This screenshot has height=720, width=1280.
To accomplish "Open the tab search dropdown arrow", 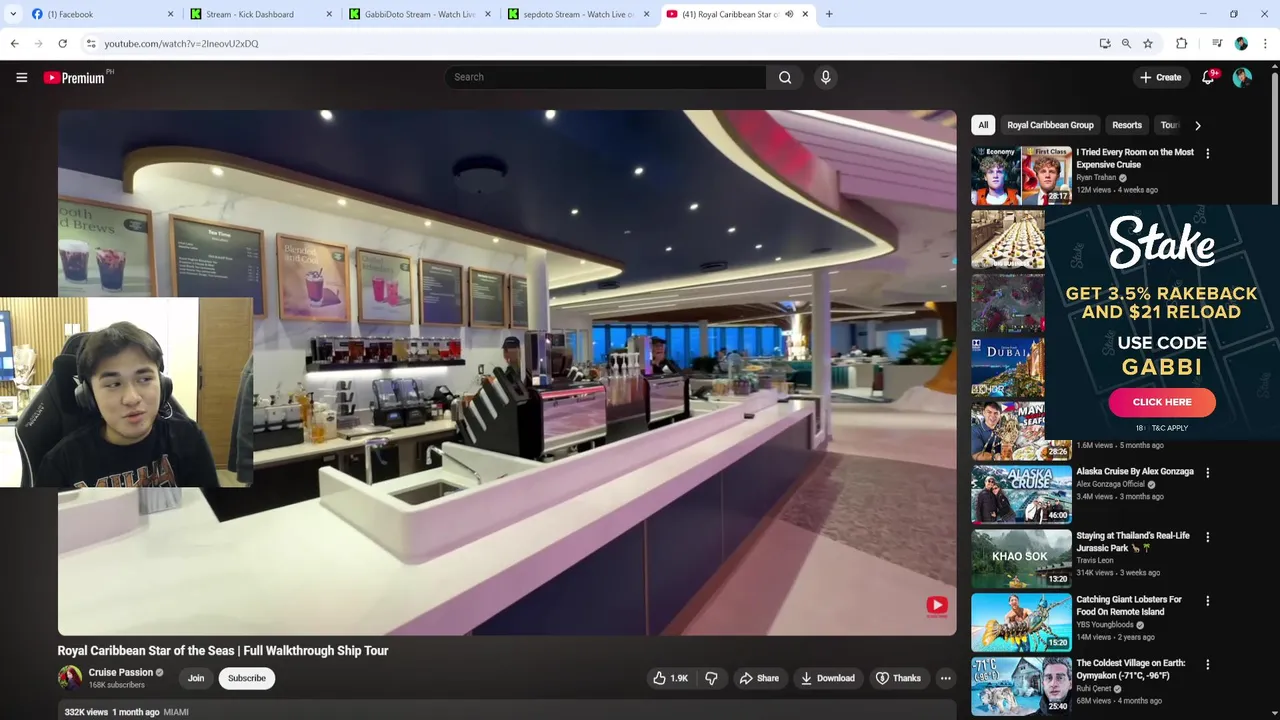I will pos(14,14).
